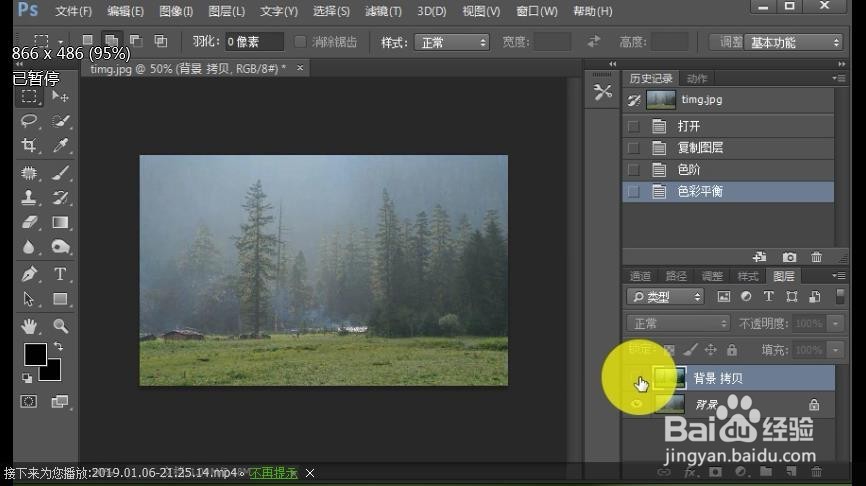Select the Quick Selection tool
Viewport: 866px width, 486px height.
(60, 121)
